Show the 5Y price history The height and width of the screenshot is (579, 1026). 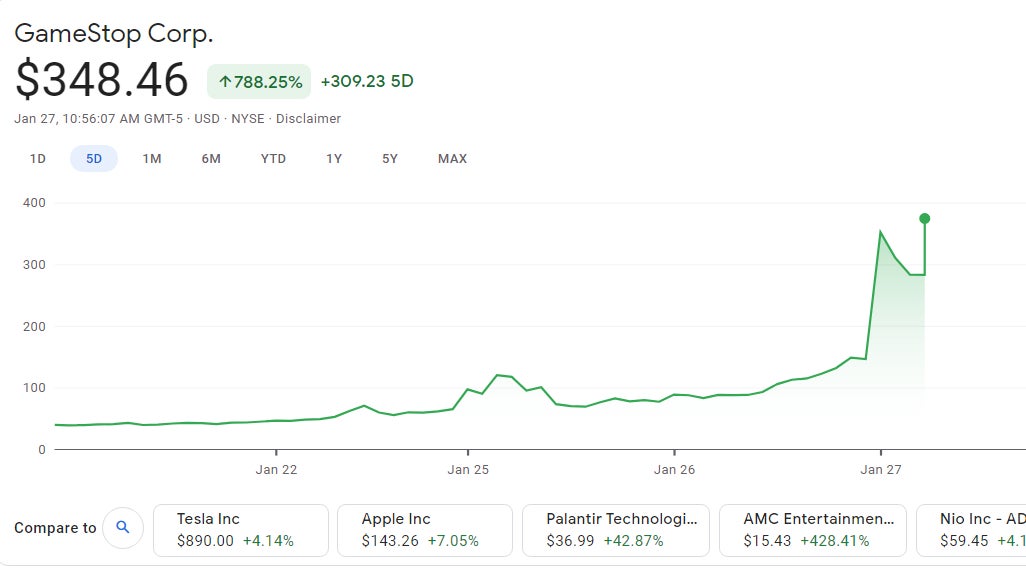pos(389,158)
